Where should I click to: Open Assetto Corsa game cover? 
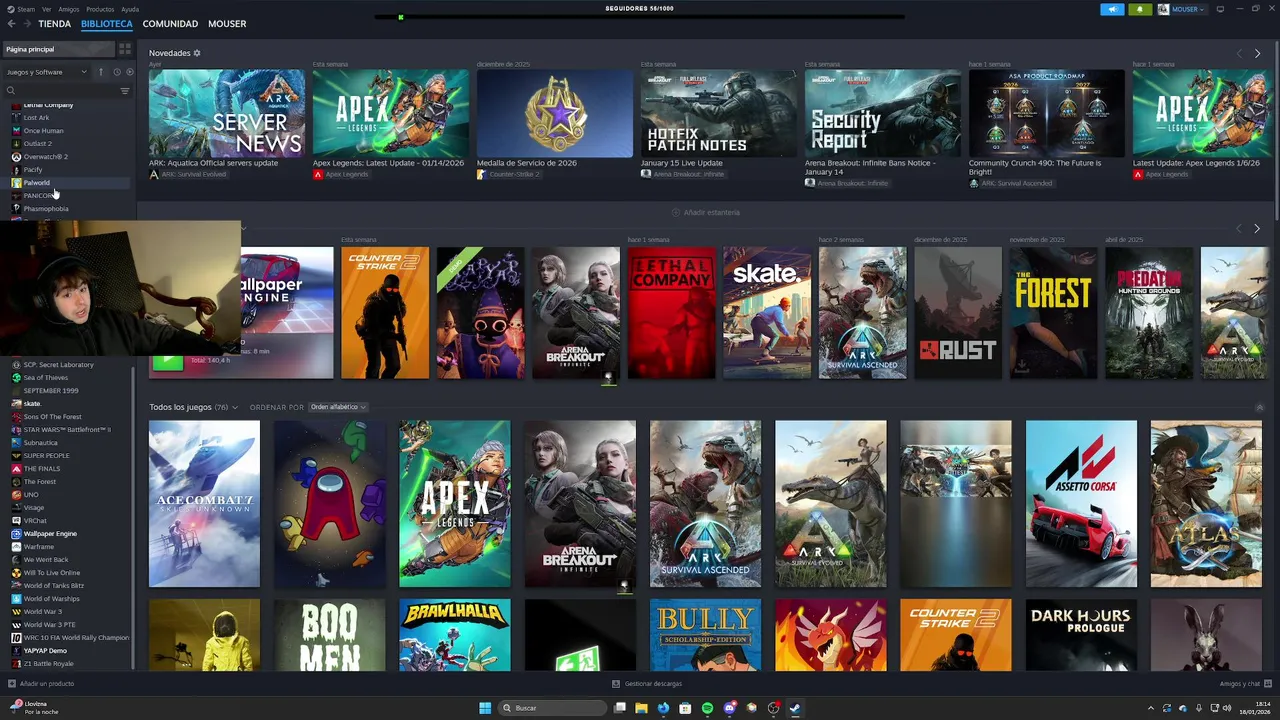(x=1081, y=503)
